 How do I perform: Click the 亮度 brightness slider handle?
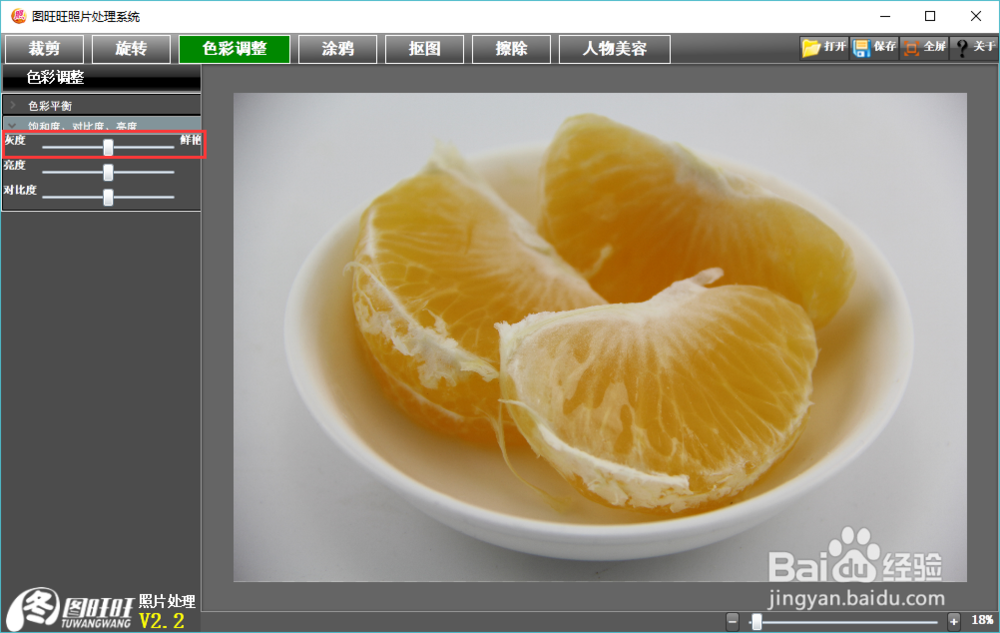tap(108, 172)
